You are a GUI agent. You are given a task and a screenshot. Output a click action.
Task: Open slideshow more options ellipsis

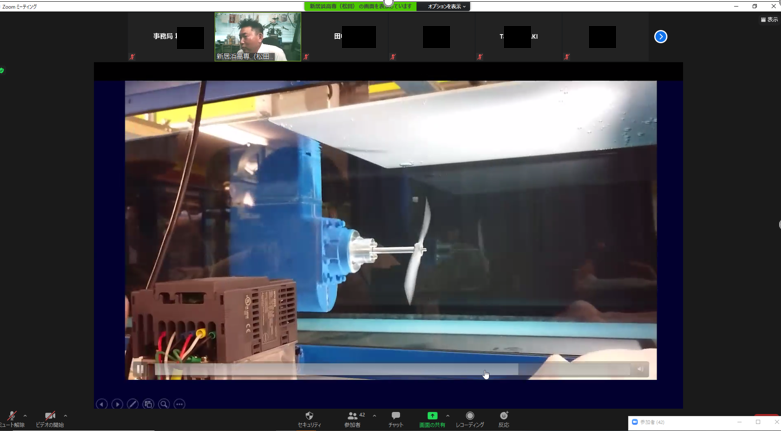pyautogui.click(x=179, y=404)
